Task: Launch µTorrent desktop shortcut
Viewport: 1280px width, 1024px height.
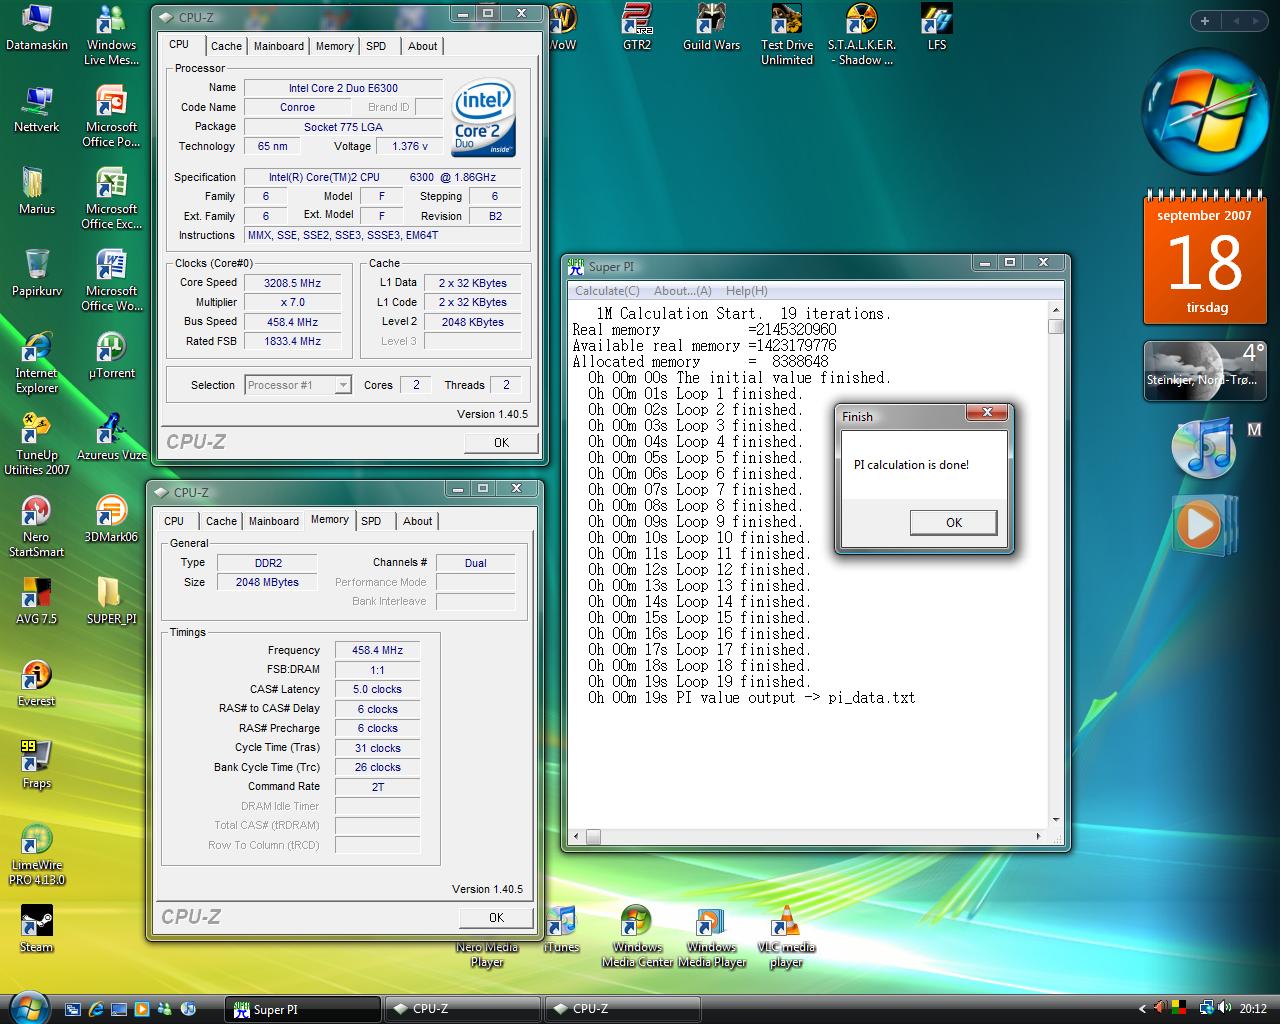Action: pyautogui.click(x=111, y=356)
